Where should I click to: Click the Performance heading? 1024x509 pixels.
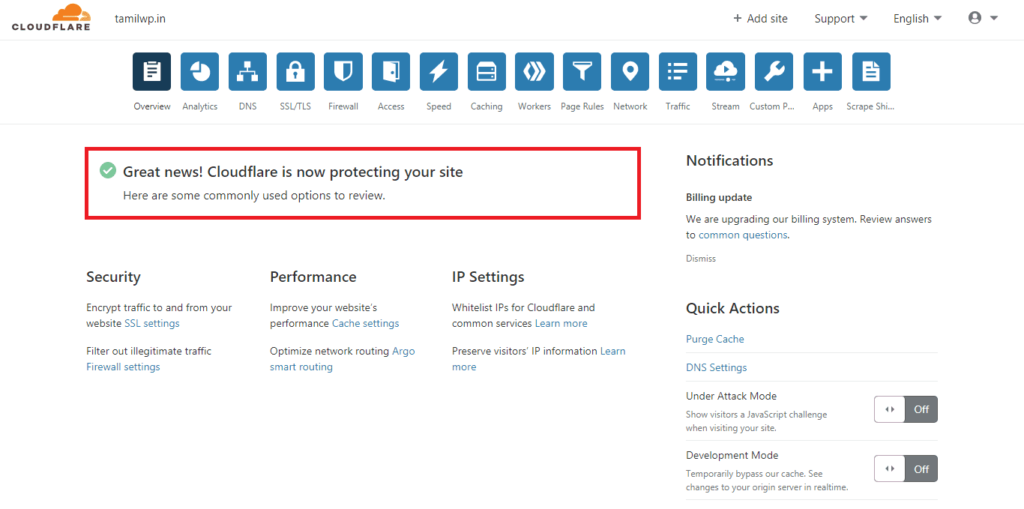tap(313, 277)
